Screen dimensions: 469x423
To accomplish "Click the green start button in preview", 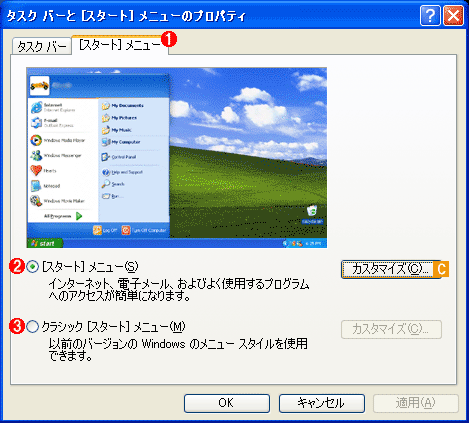I will pos(45,243).
